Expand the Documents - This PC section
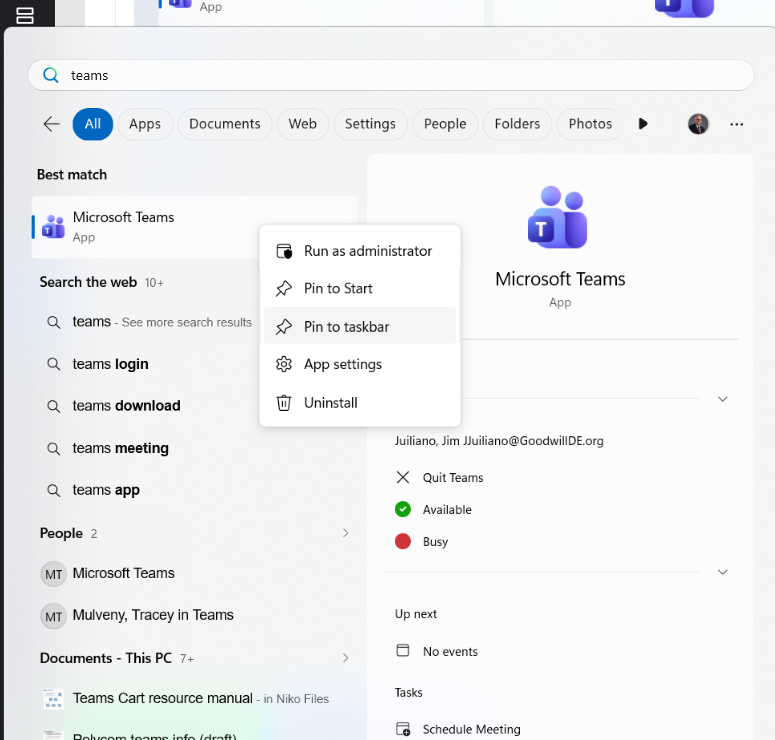The image size is (775, 740). point(346,658)
